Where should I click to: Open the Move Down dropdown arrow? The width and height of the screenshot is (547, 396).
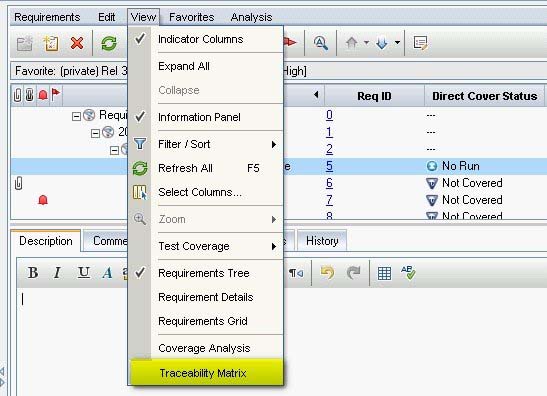click(397, 43)
